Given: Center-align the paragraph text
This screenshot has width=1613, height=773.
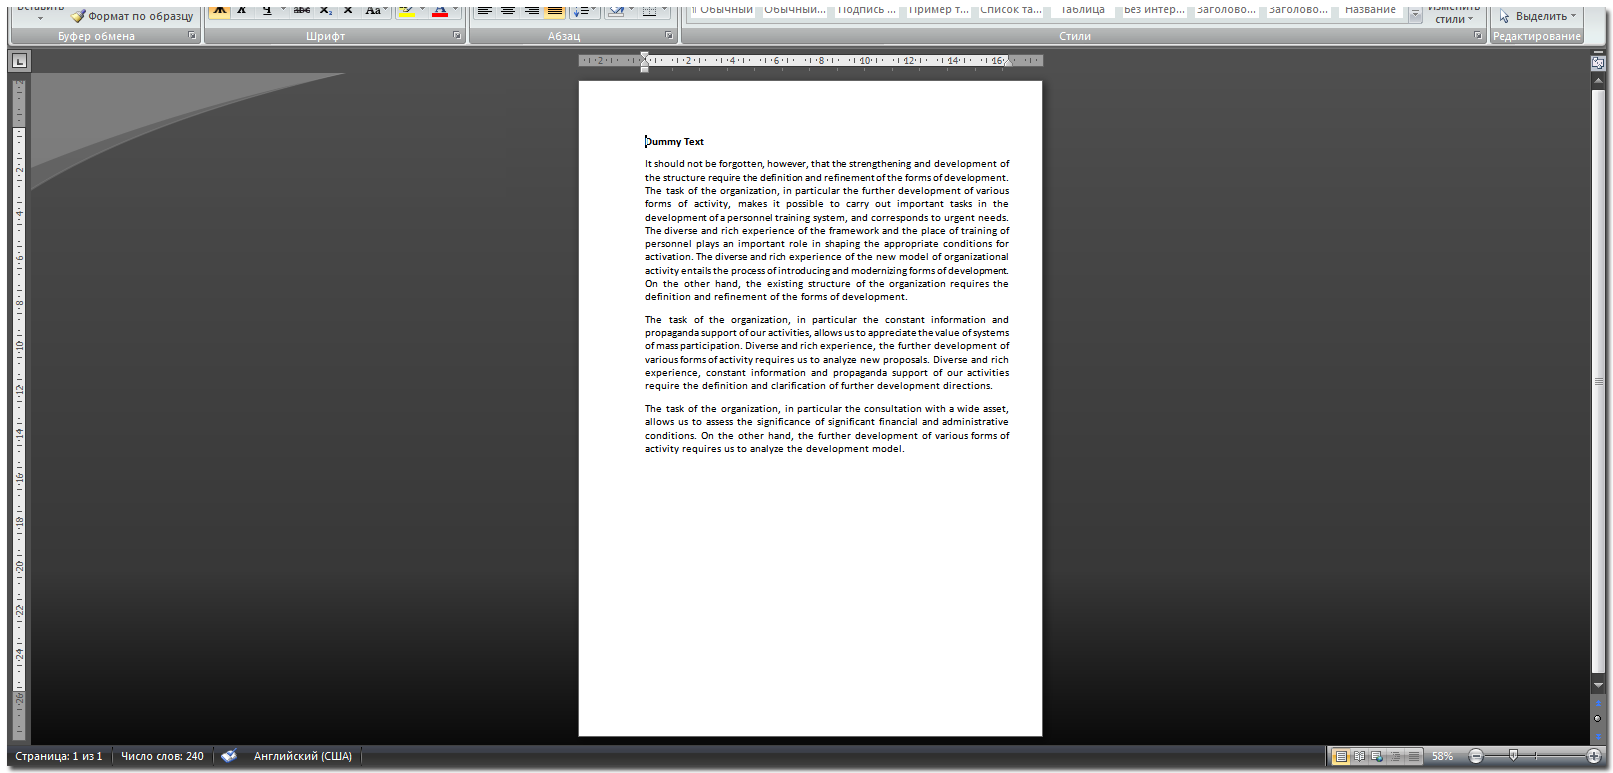Looking at the screenshot, I should (508, 10).
